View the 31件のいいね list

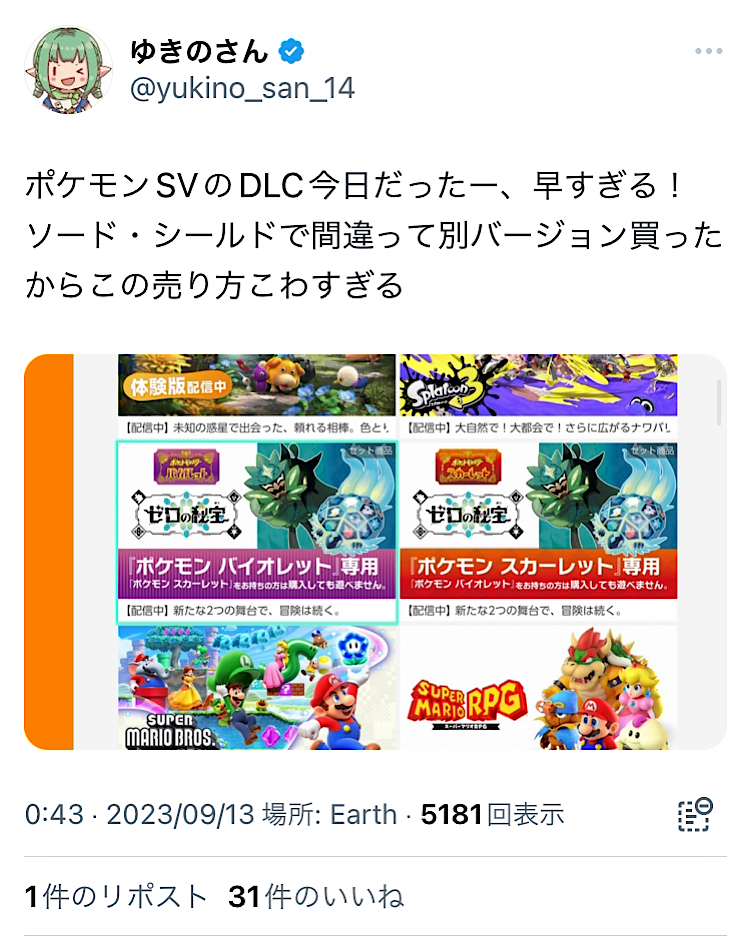316,896
